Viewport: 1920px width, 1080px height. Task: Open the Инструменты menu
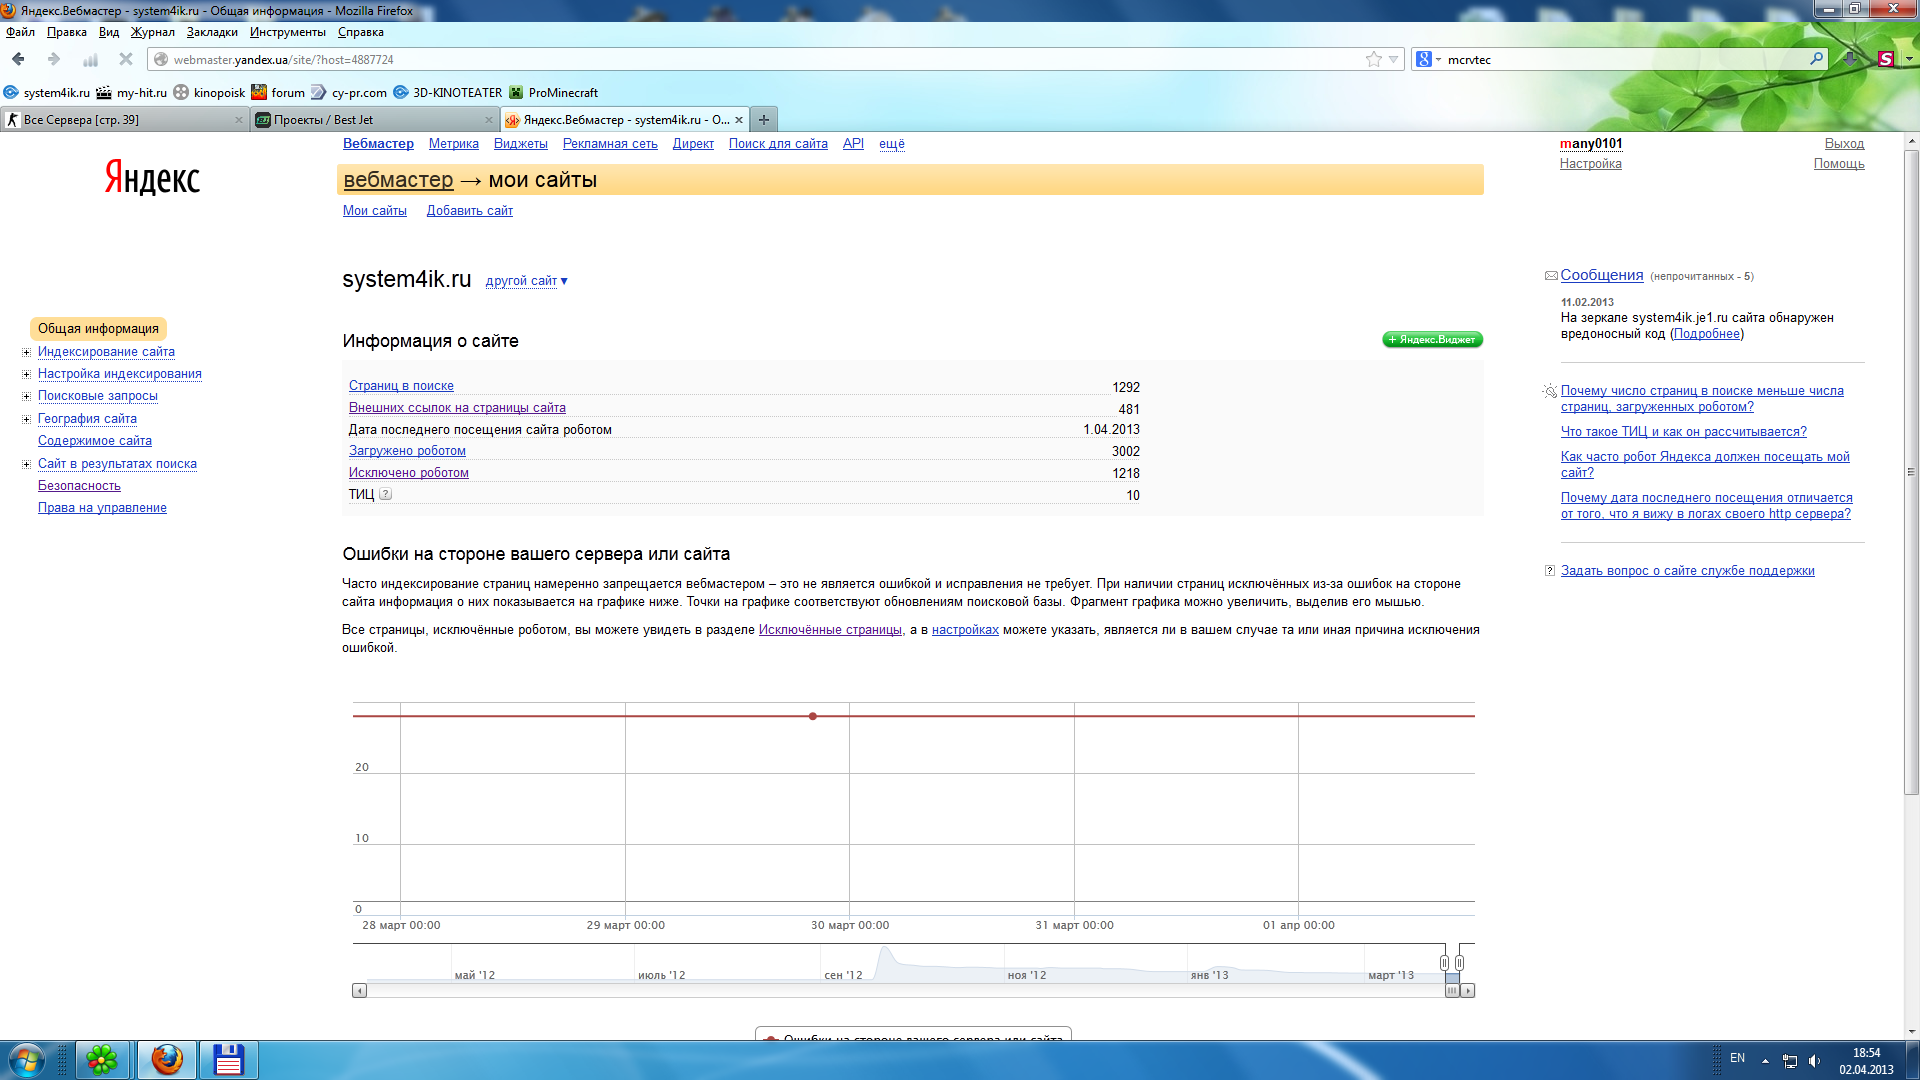[x=288, y=32]
